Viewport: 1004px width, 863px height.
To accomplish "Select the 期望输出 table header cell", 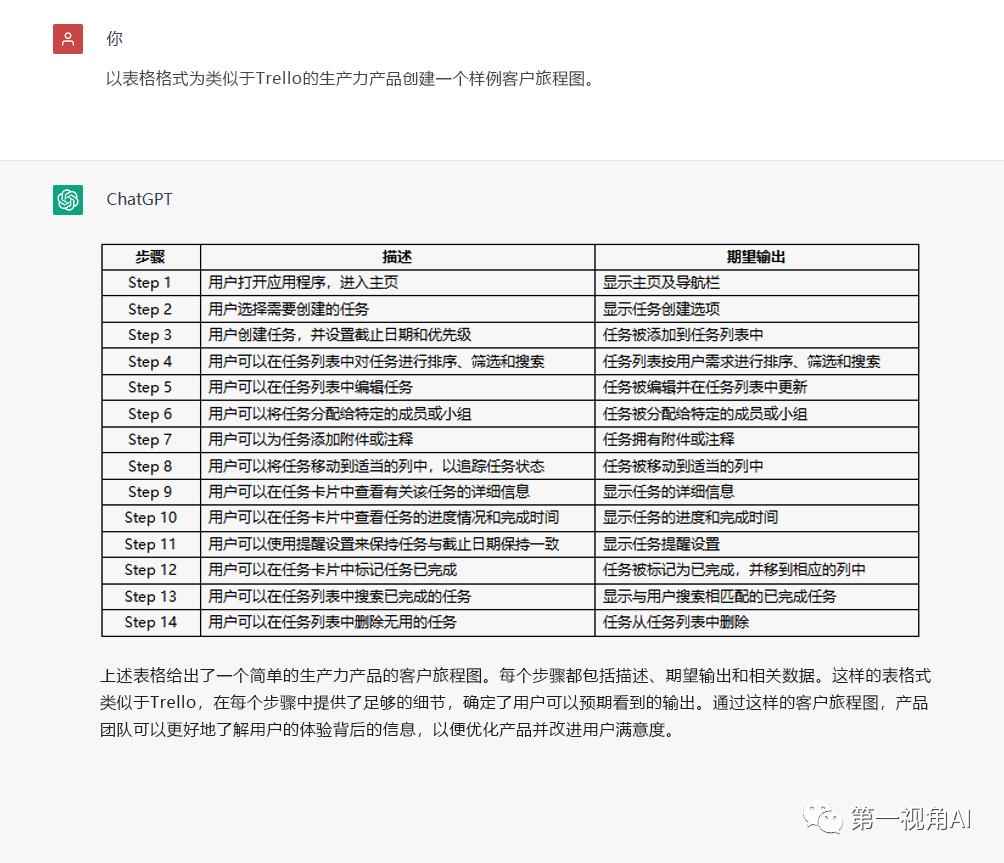I will pos(756,257).
